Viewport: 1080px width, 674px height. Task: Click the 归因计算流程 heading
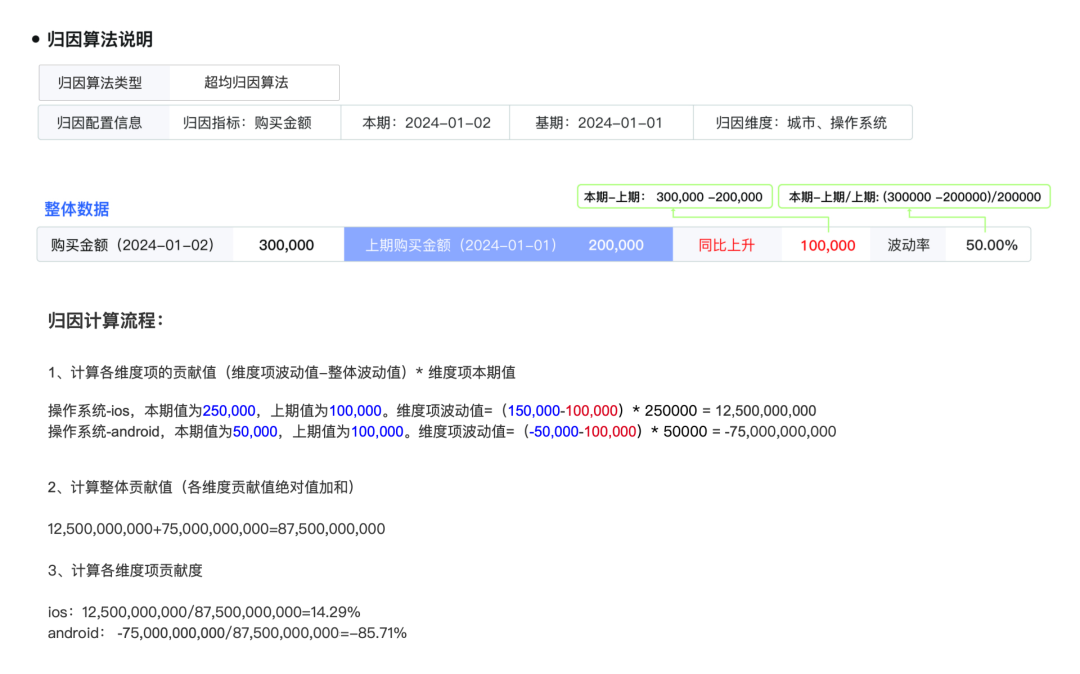105,321
